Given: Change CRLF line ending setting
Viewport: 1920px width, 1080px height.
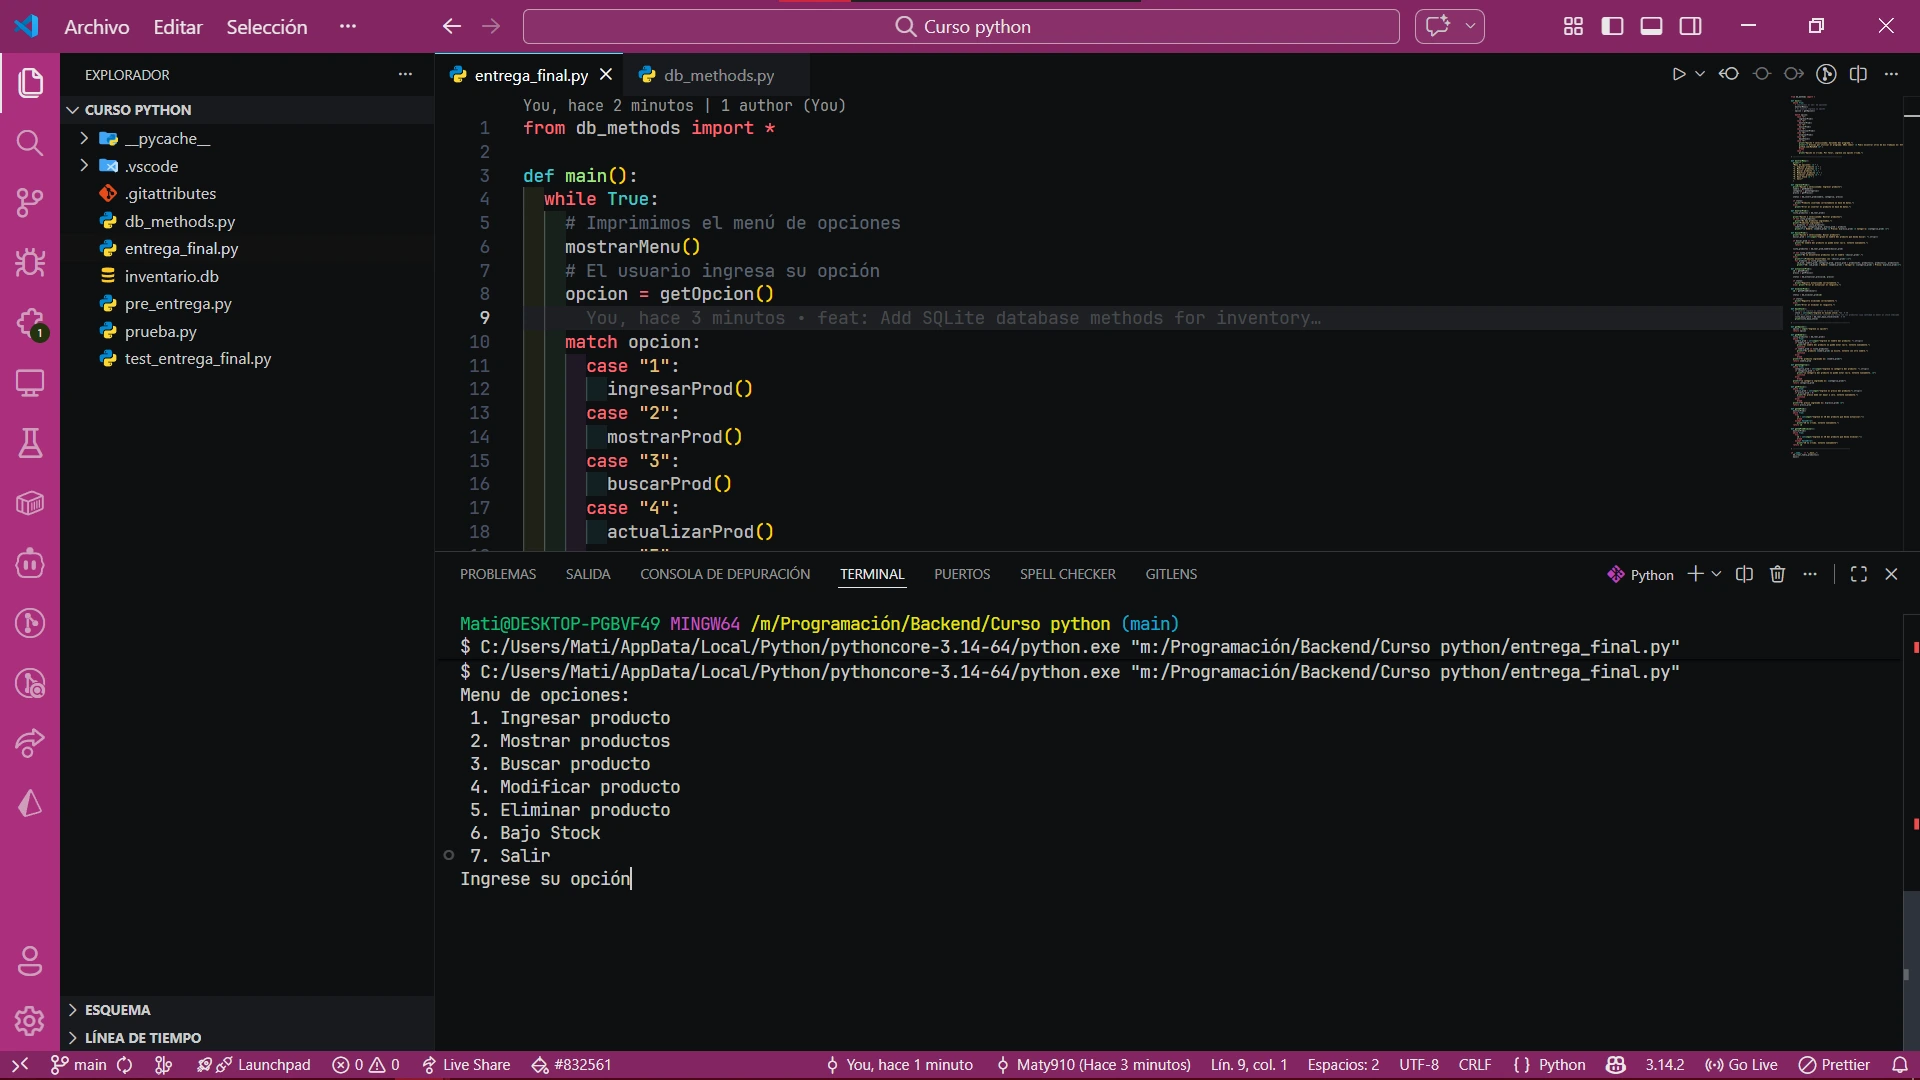Looking at the screenshot, I should coord(1475,1065).
